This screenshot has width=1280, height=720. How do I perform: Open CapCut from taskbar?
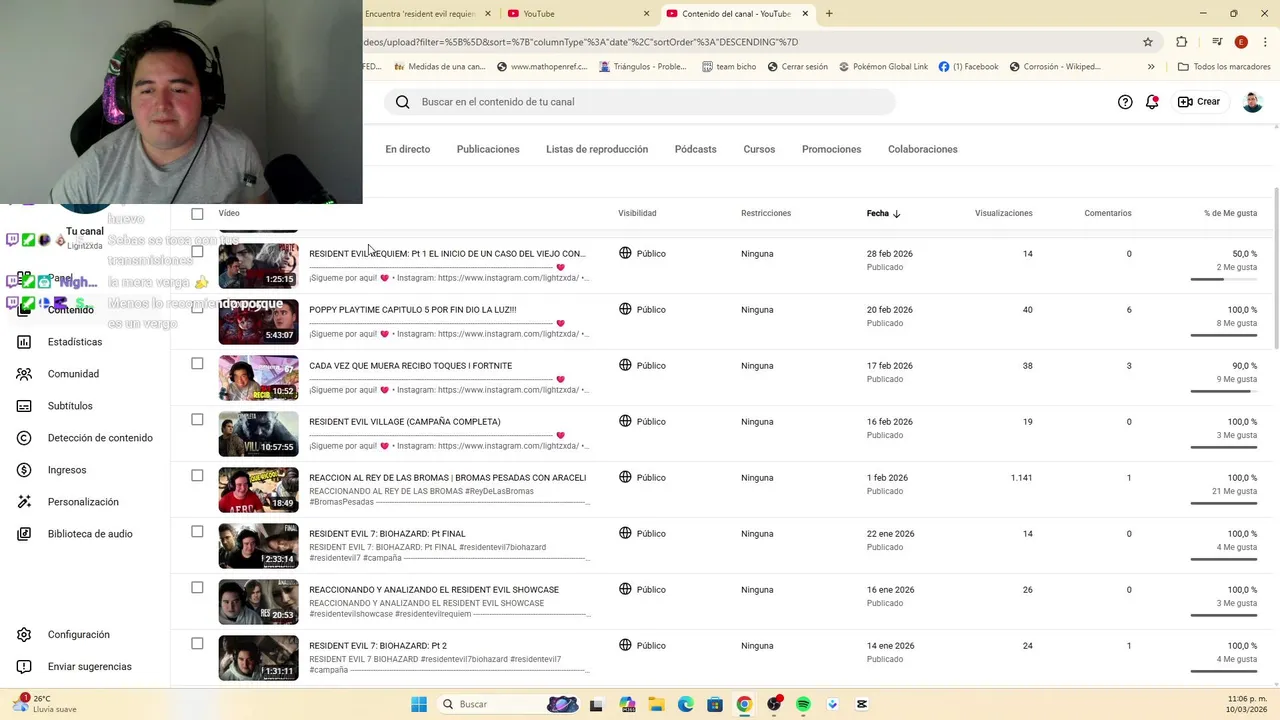862,704
